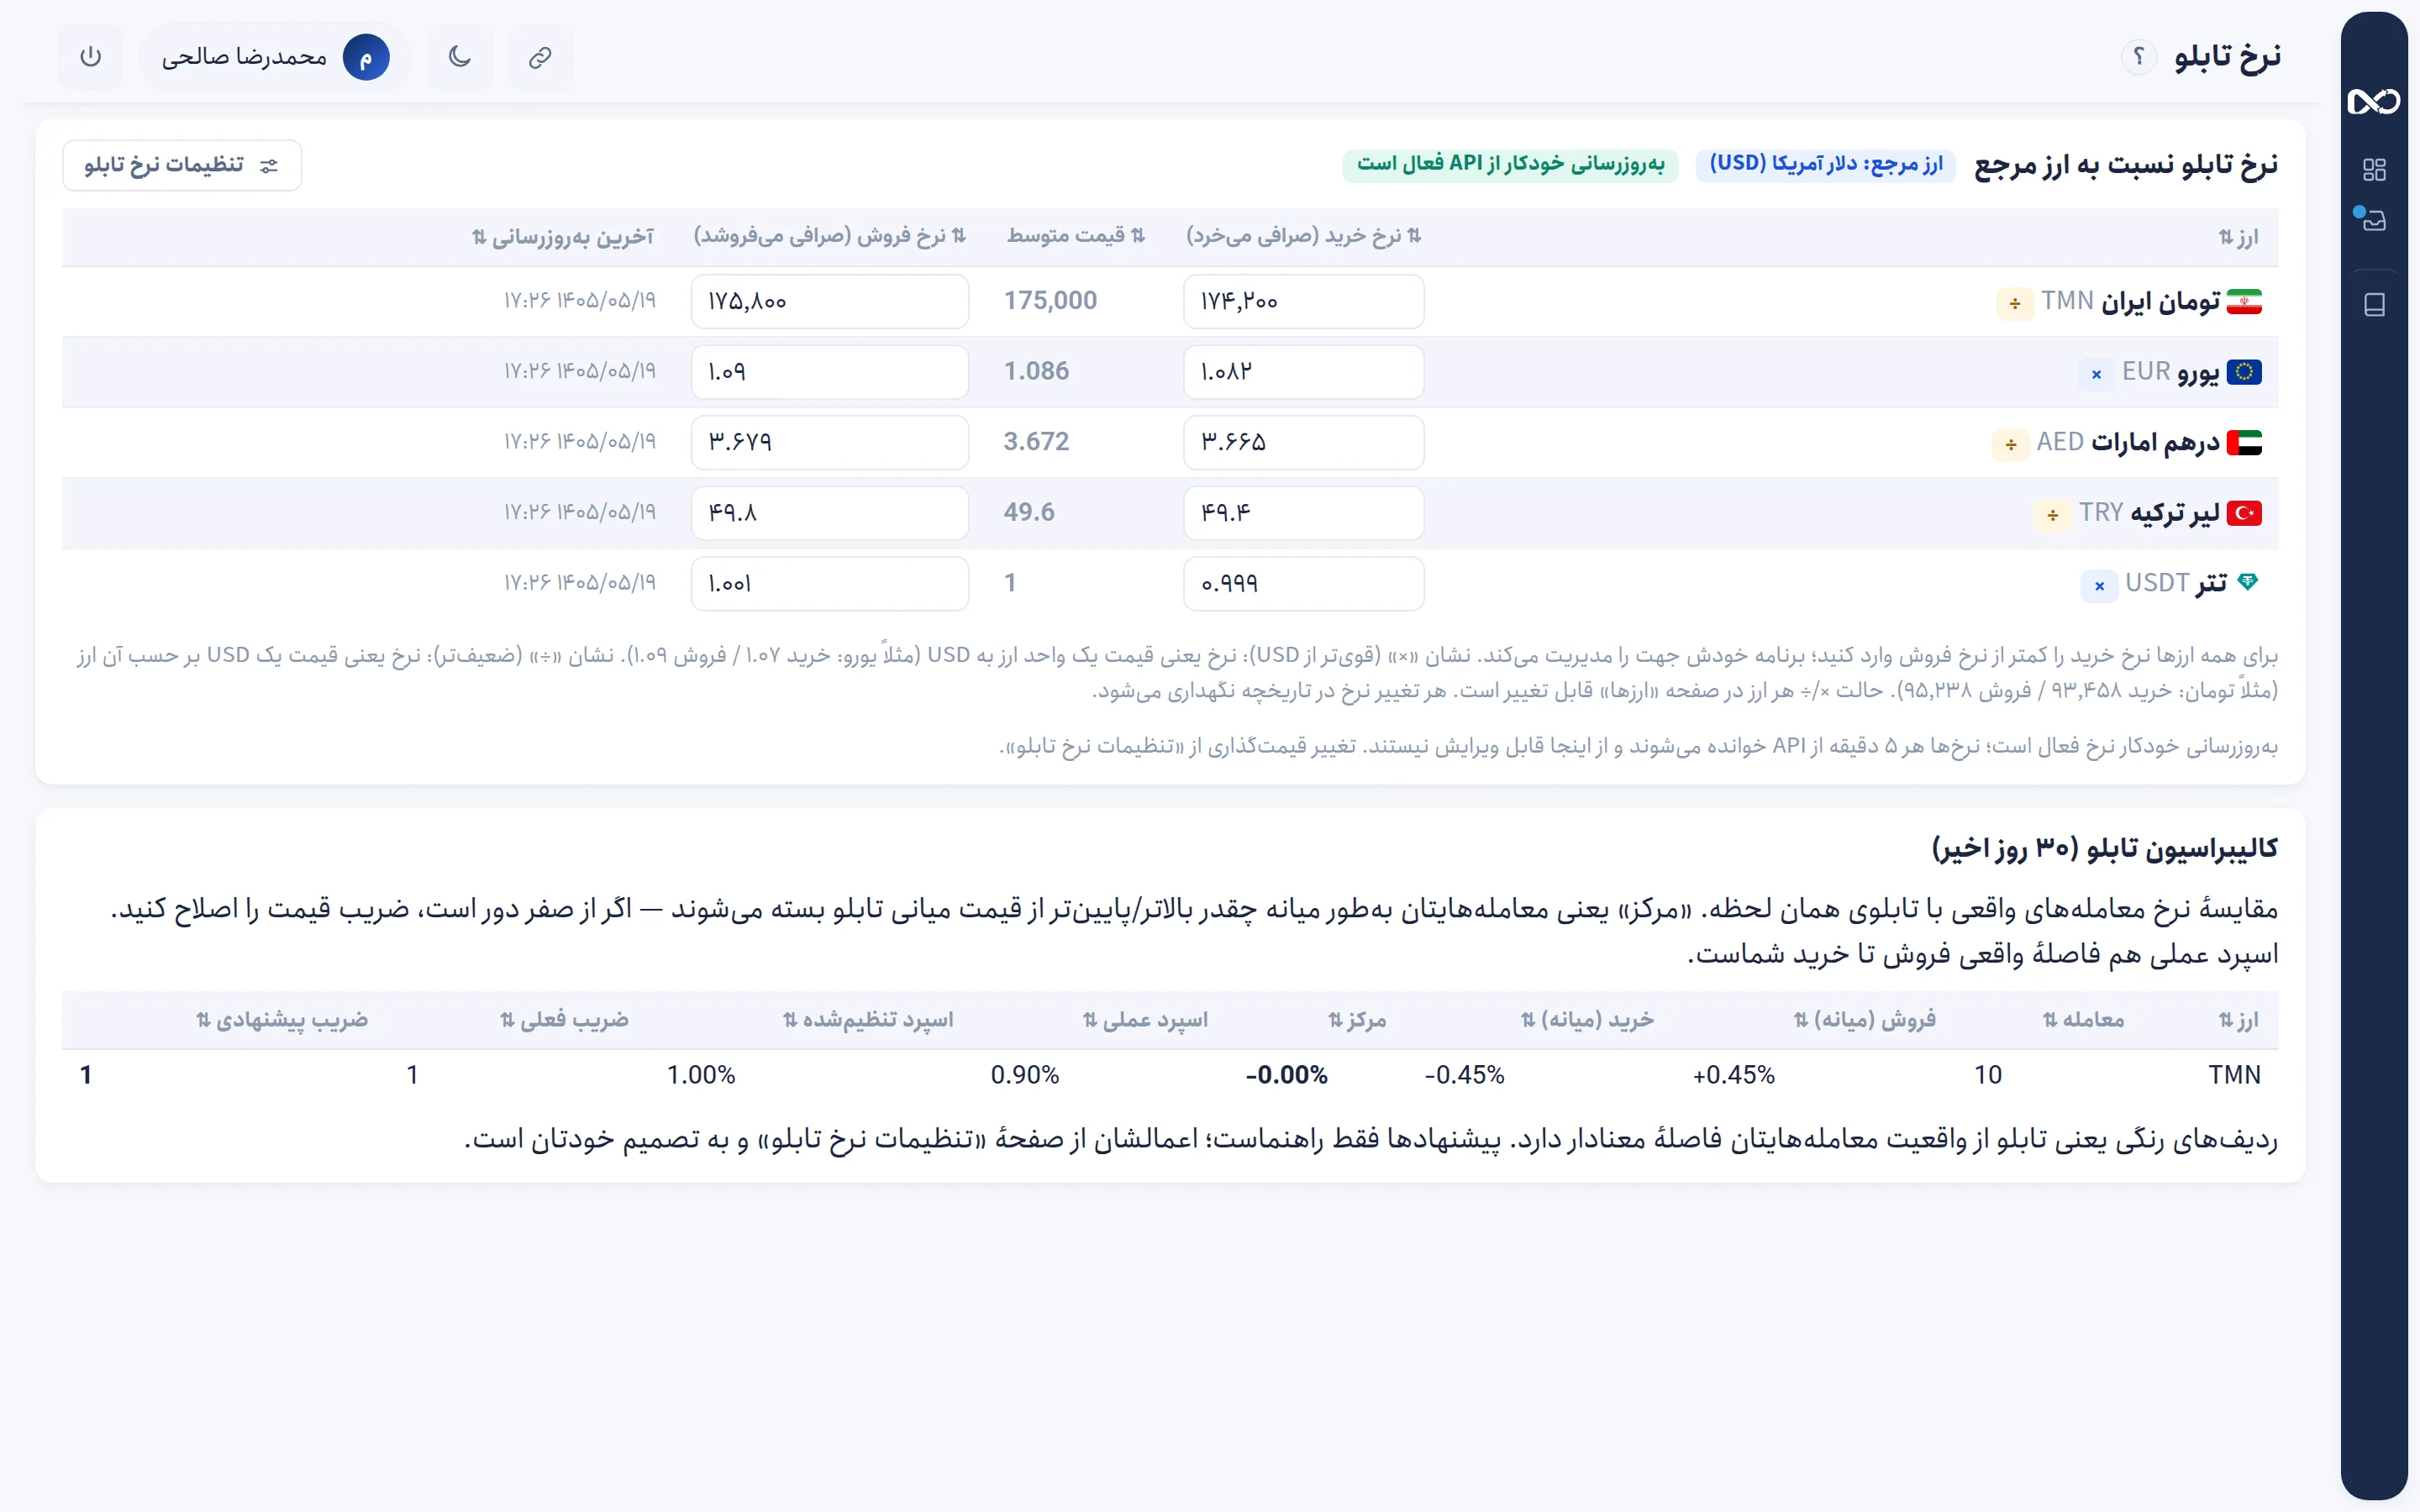
Task: Sort by نرخ خرید column header
Action: (x=1304, y=236)
